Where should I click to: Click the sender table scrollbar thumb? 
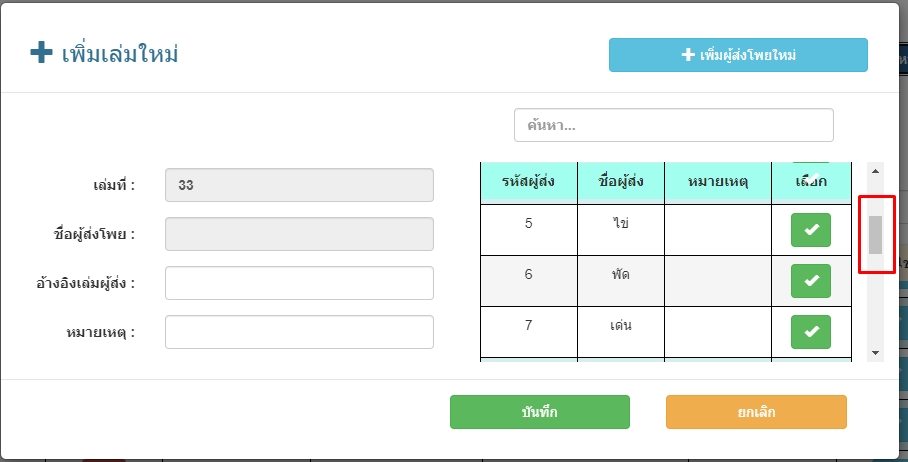click(876, 235)
